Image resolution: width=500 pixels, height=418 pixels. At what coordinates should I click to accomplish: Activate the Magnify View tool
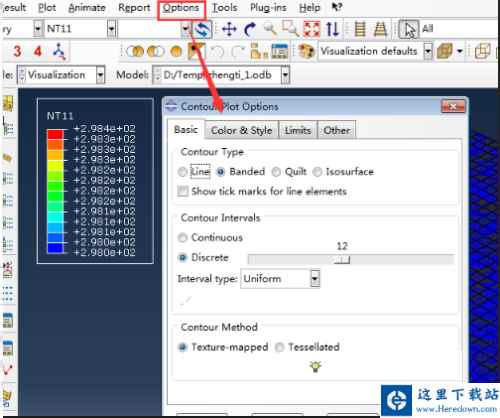click(x=270, y=29)
